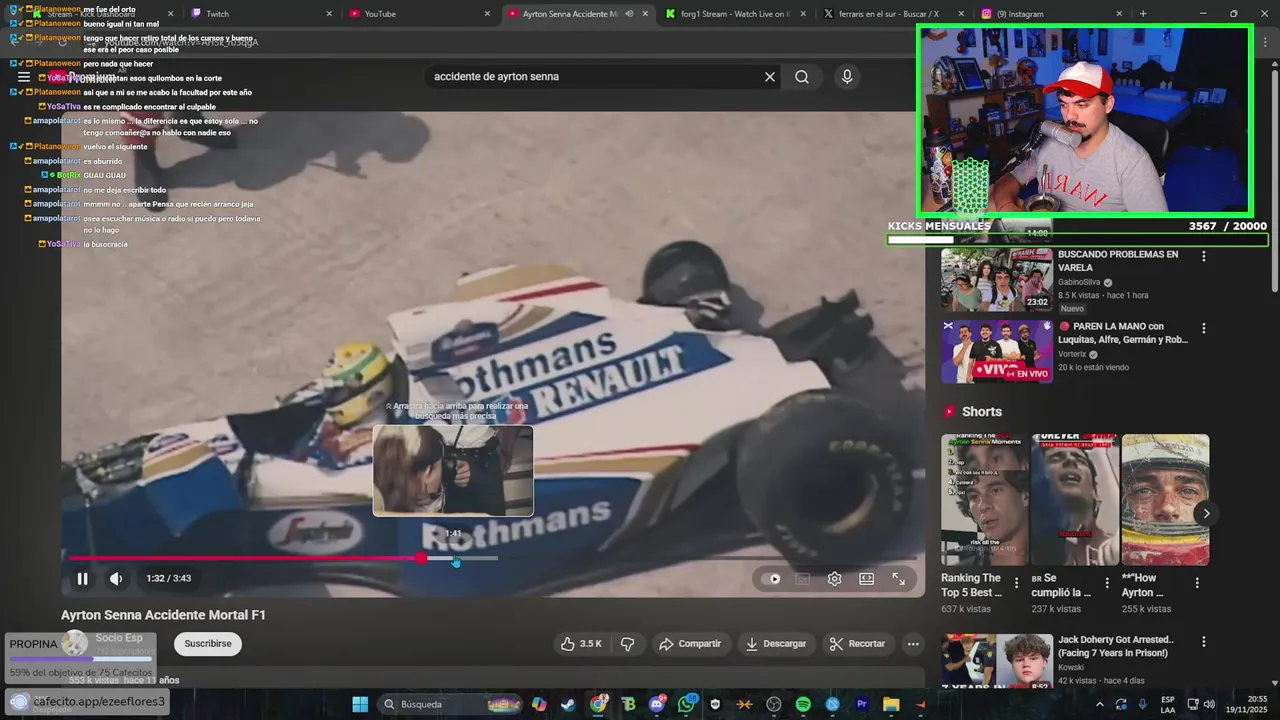Show hidden system tray icons chevron

(x=1100, y=704)
